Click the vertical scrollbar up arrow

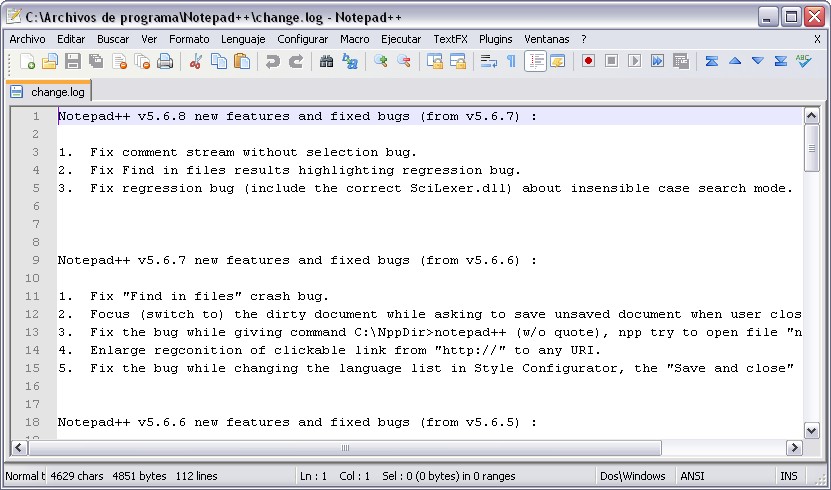tap(811, 115)
